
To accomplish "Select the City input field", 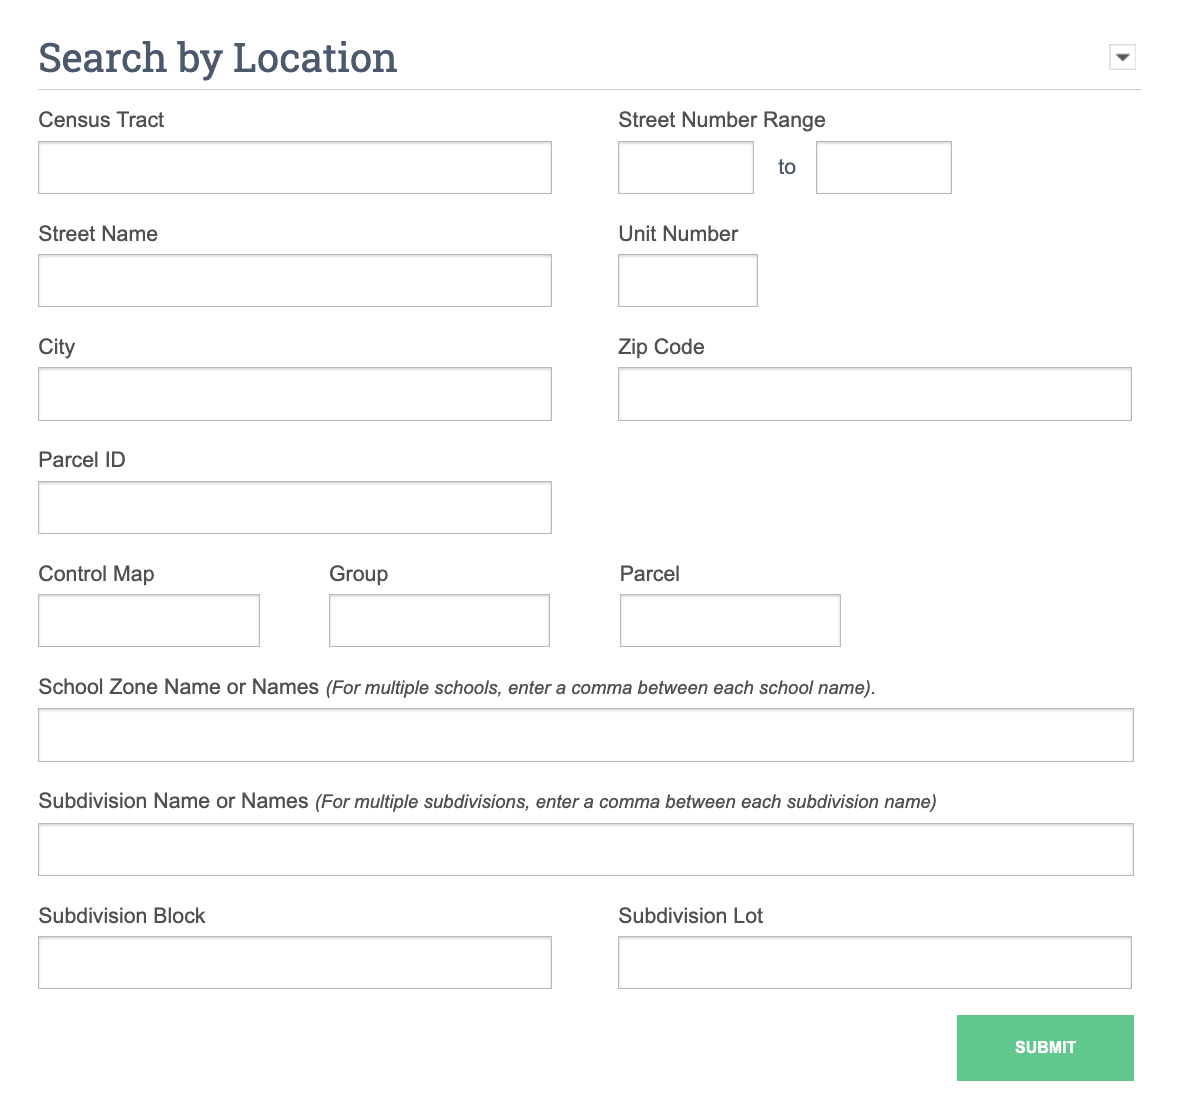I will [x=294, y=393].
